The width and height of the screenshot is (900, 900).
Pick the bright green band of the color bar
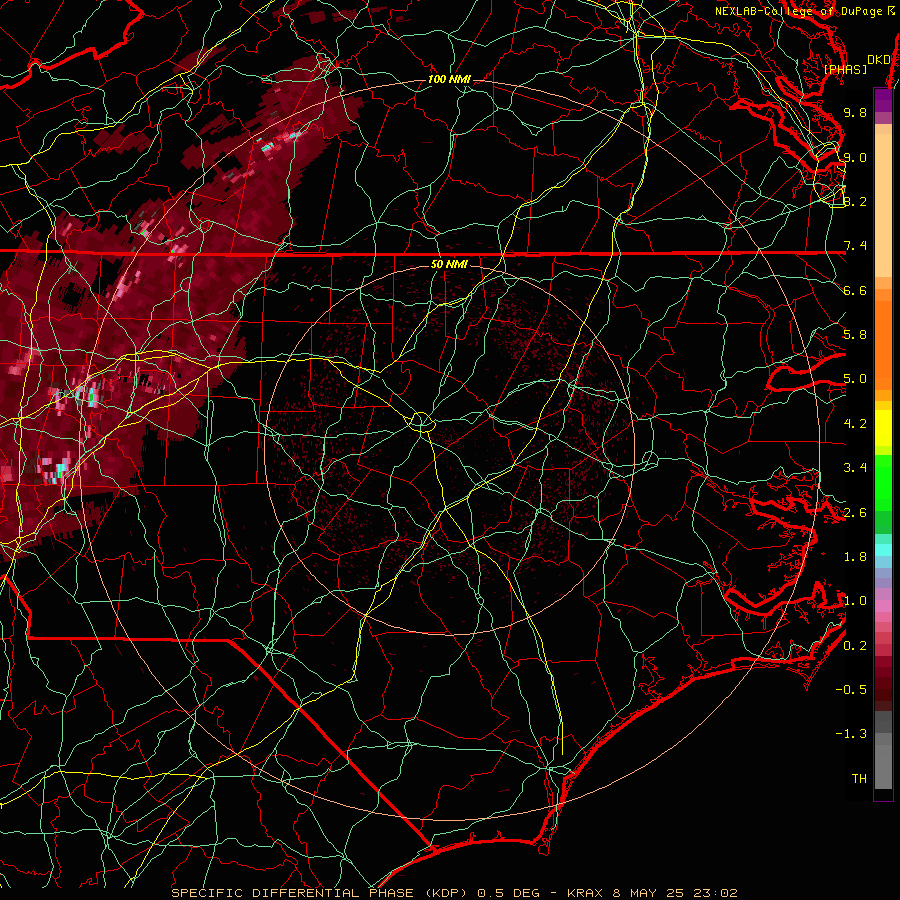coord(883,482)
